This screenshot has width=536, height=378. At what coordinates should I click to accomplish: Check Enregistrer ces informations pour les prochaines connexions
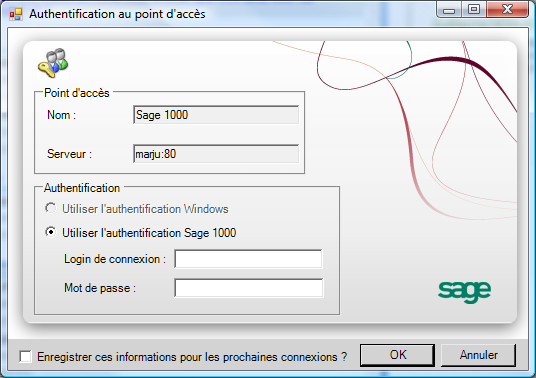26,356
